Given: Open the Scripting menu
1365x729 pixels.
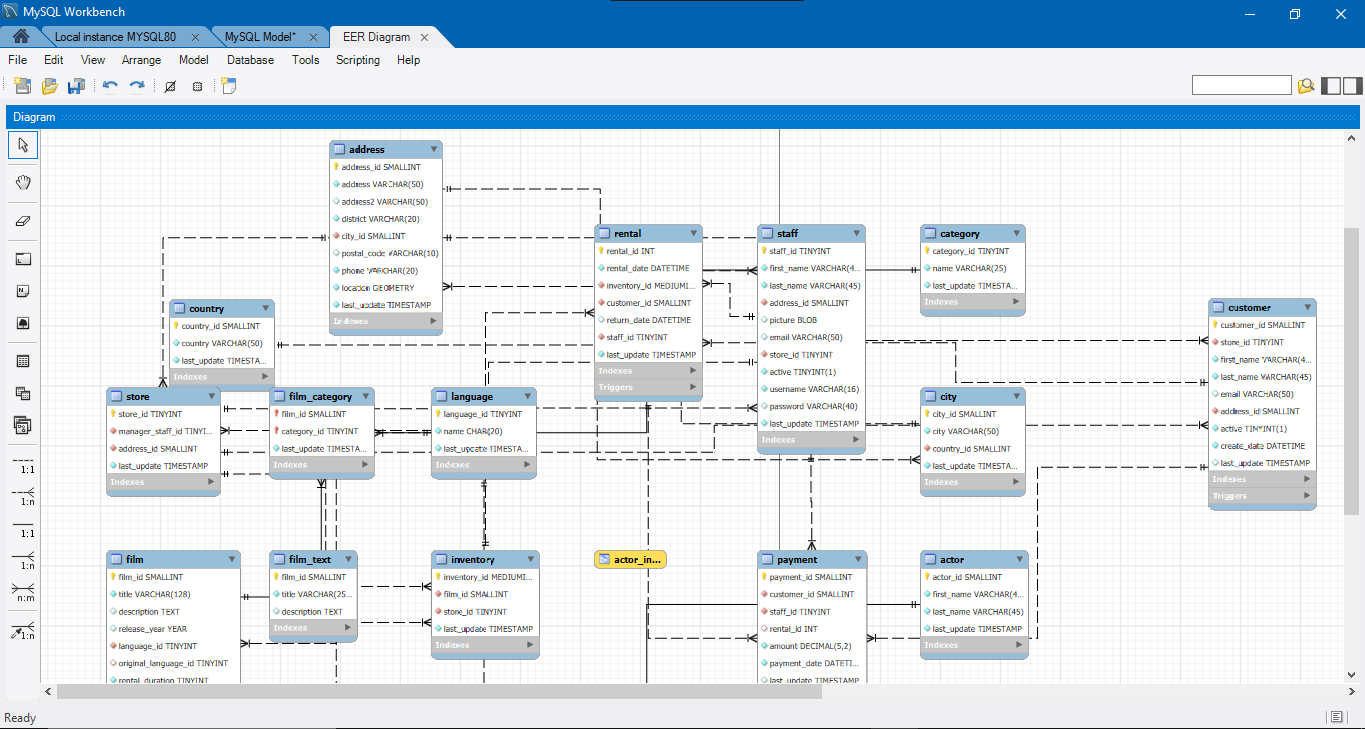Looking at the screenshot, I should [x=358, y=60].
